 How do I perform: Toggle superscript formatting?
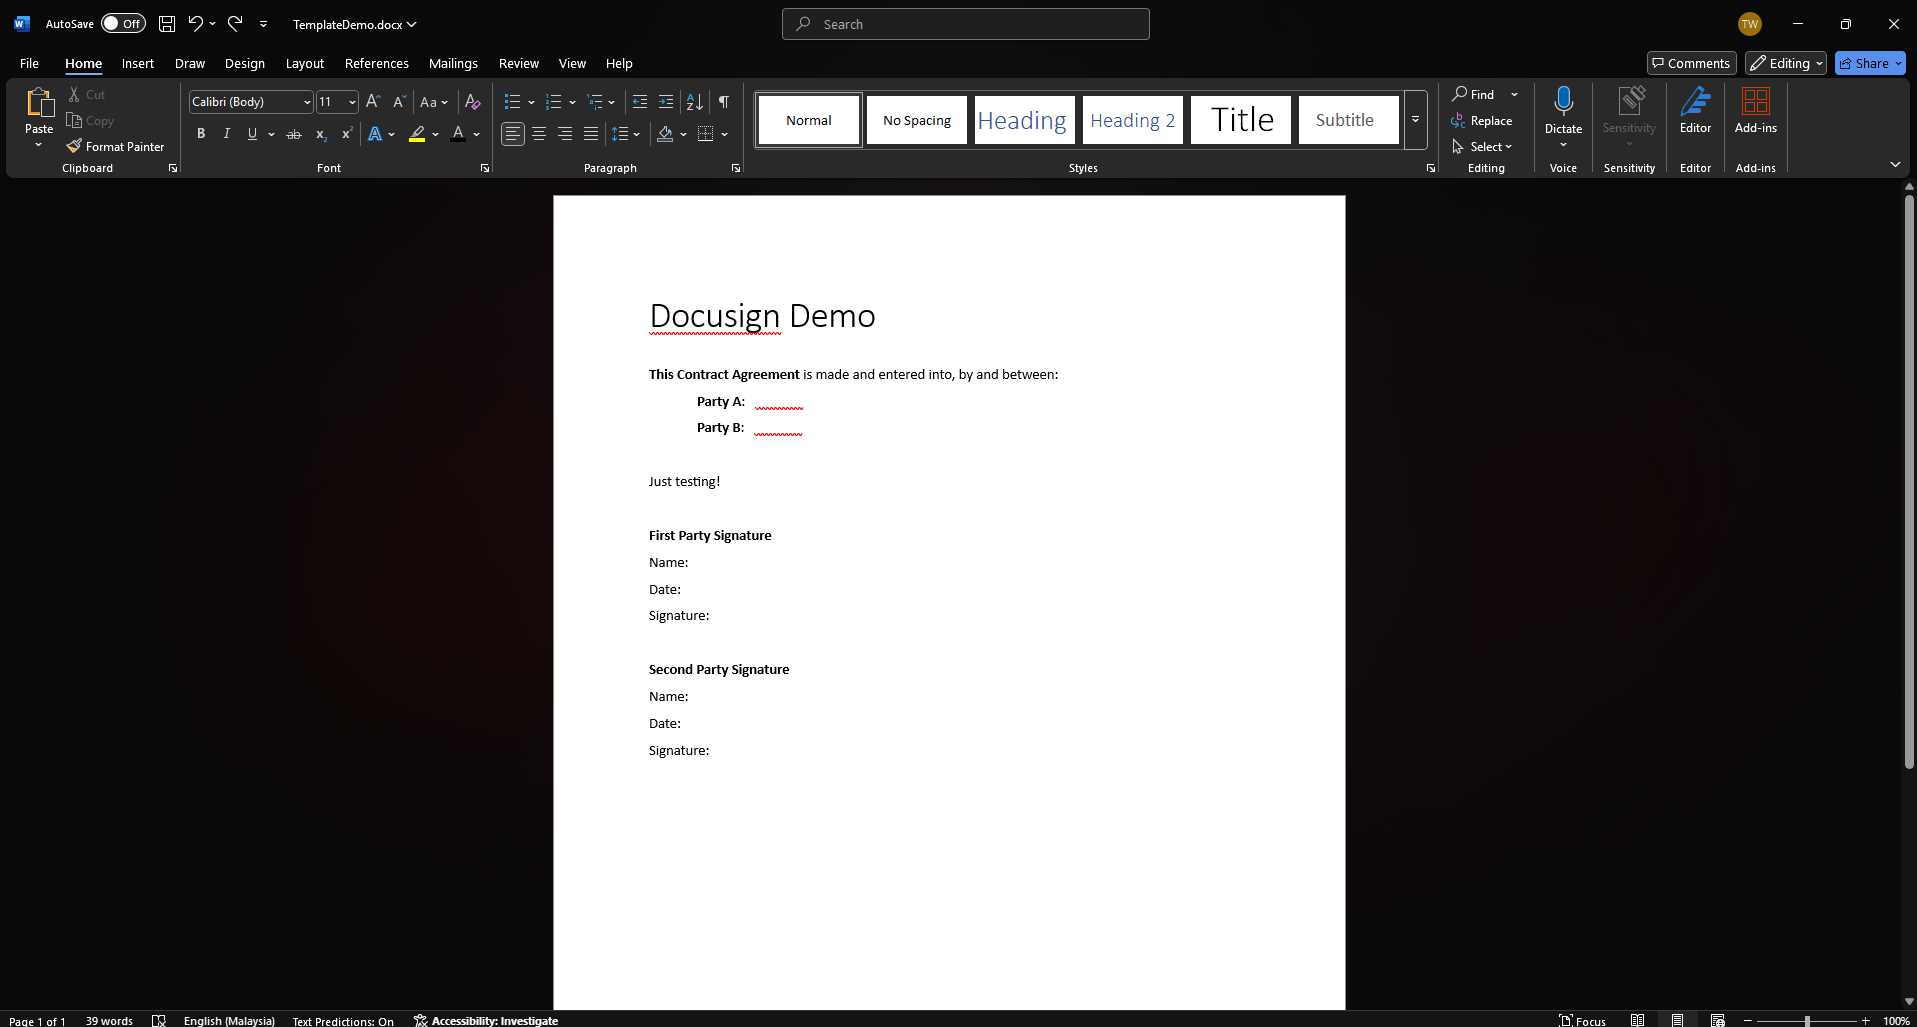[x=347, y=133]
